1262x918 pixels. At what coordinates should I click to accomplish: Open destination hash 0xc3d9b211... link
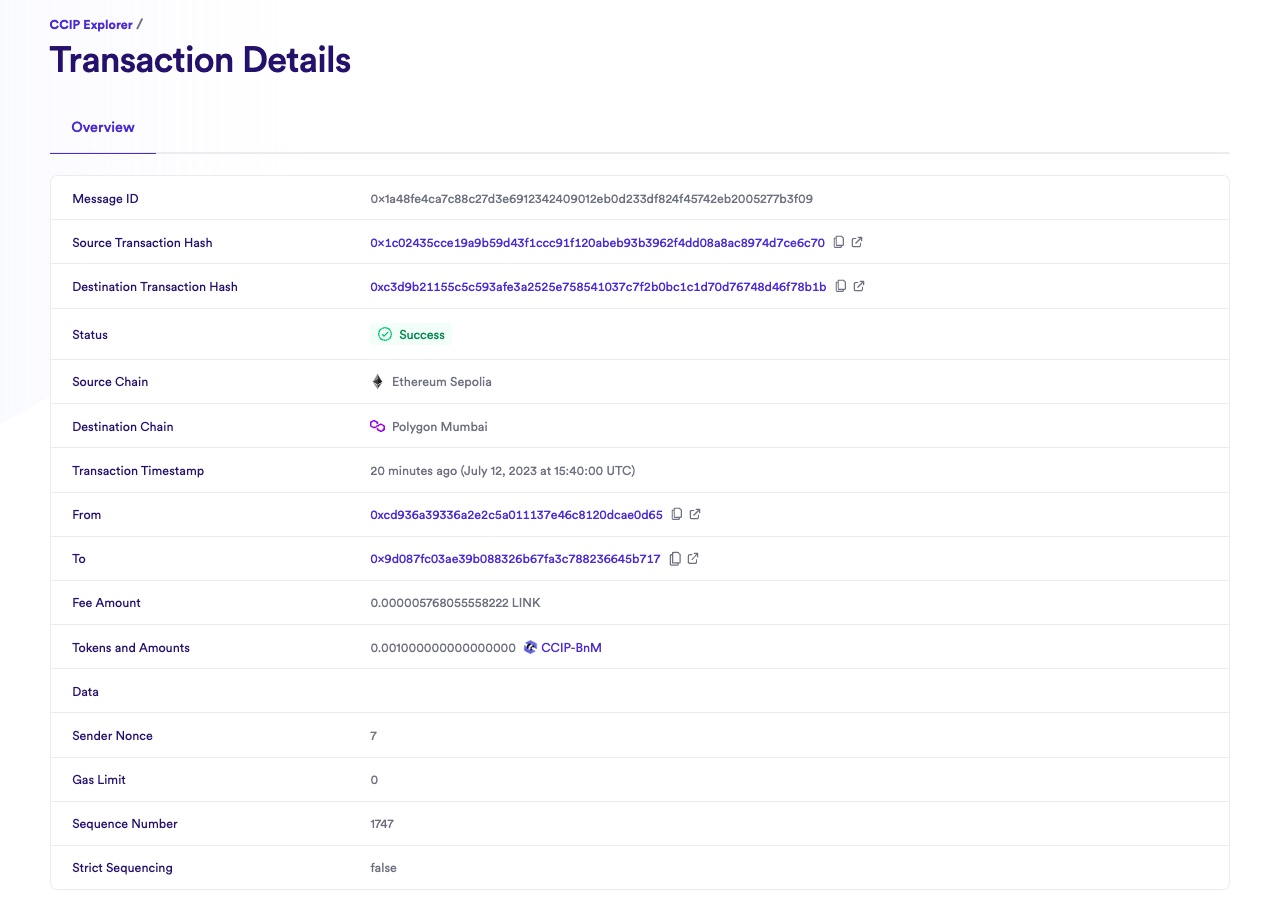point(599,287)
